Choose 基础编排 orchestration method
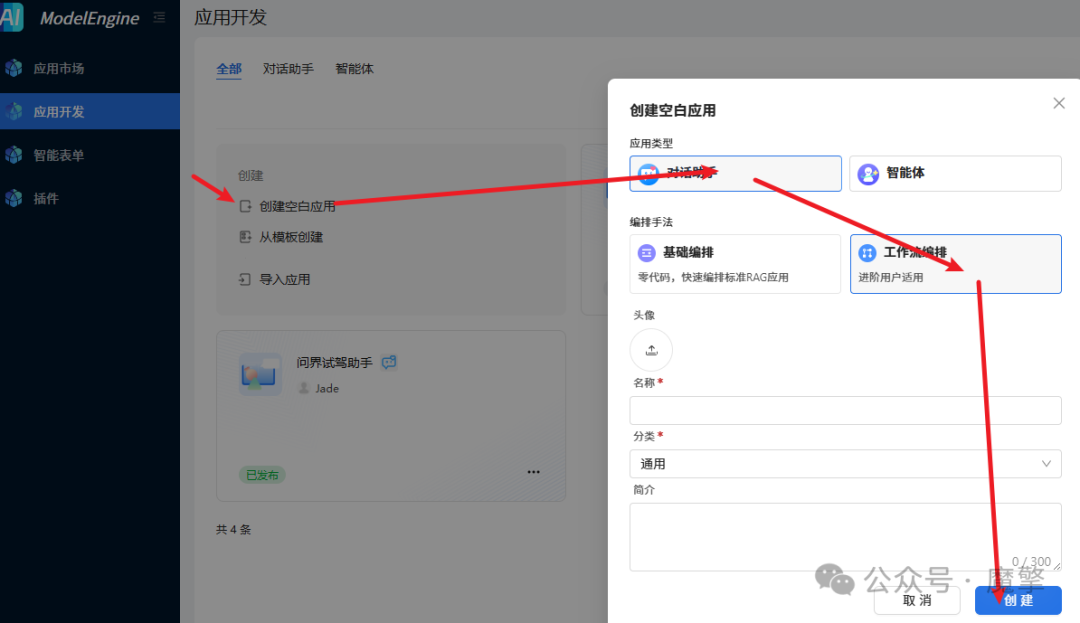Viewport: 1080px width, 623px height. [x=735, y=263]
